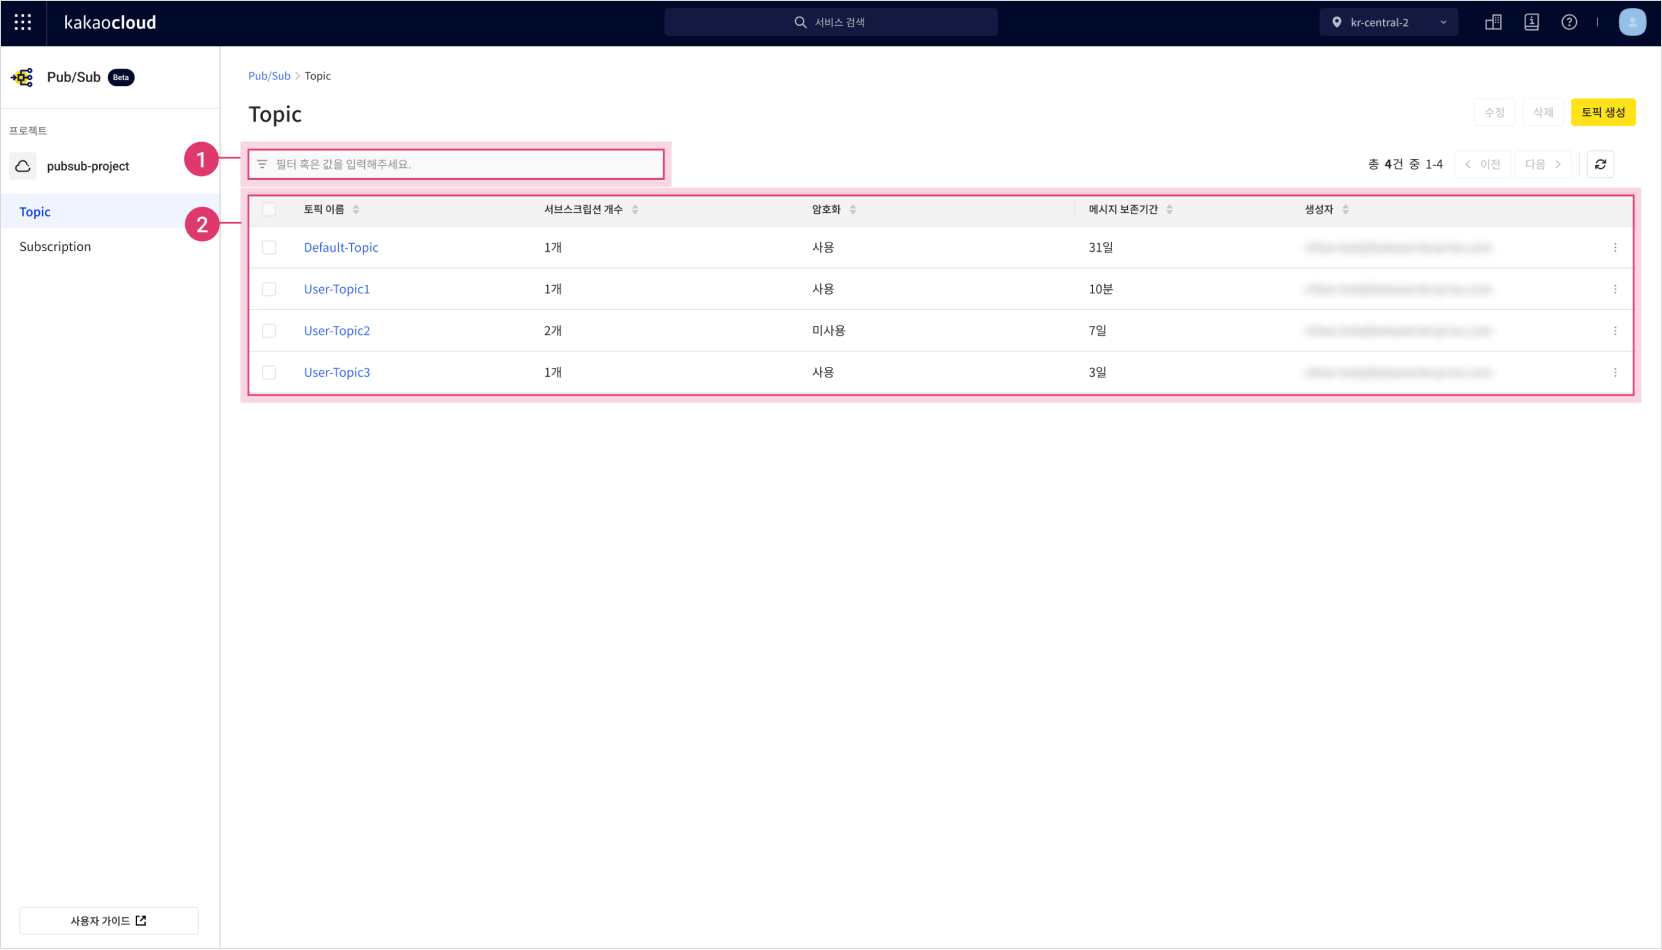Click the 3일 retention value

pos(1097,372)
